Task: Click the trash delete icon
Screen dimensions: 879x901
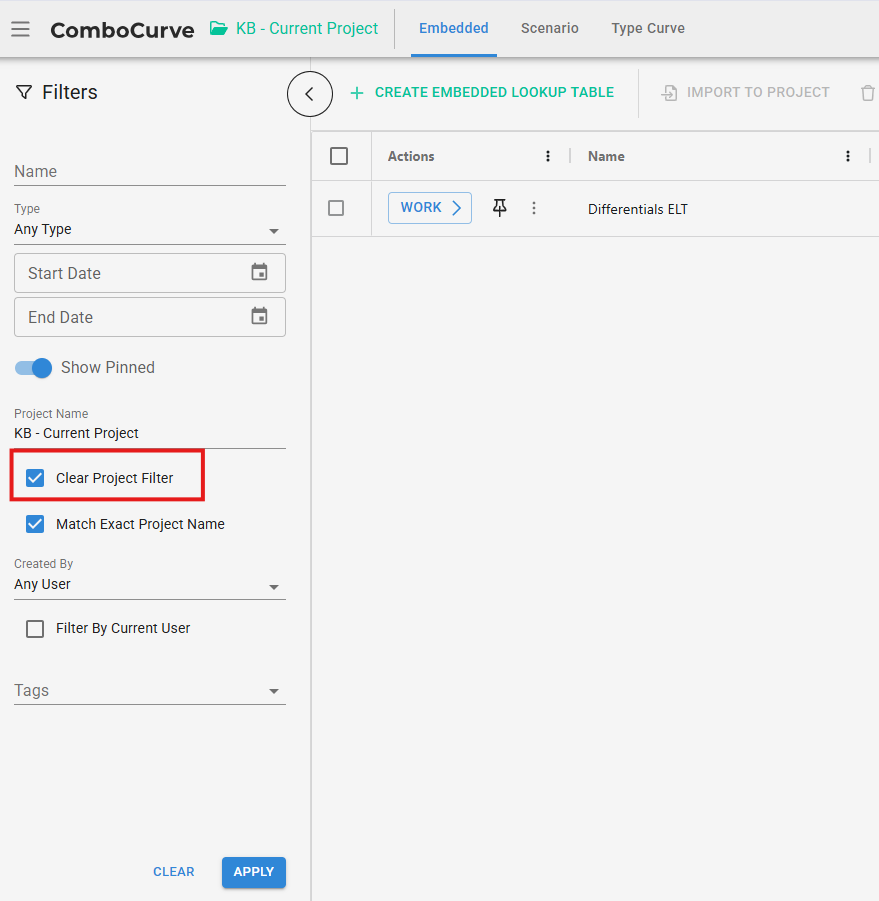Action: point(867,93)
